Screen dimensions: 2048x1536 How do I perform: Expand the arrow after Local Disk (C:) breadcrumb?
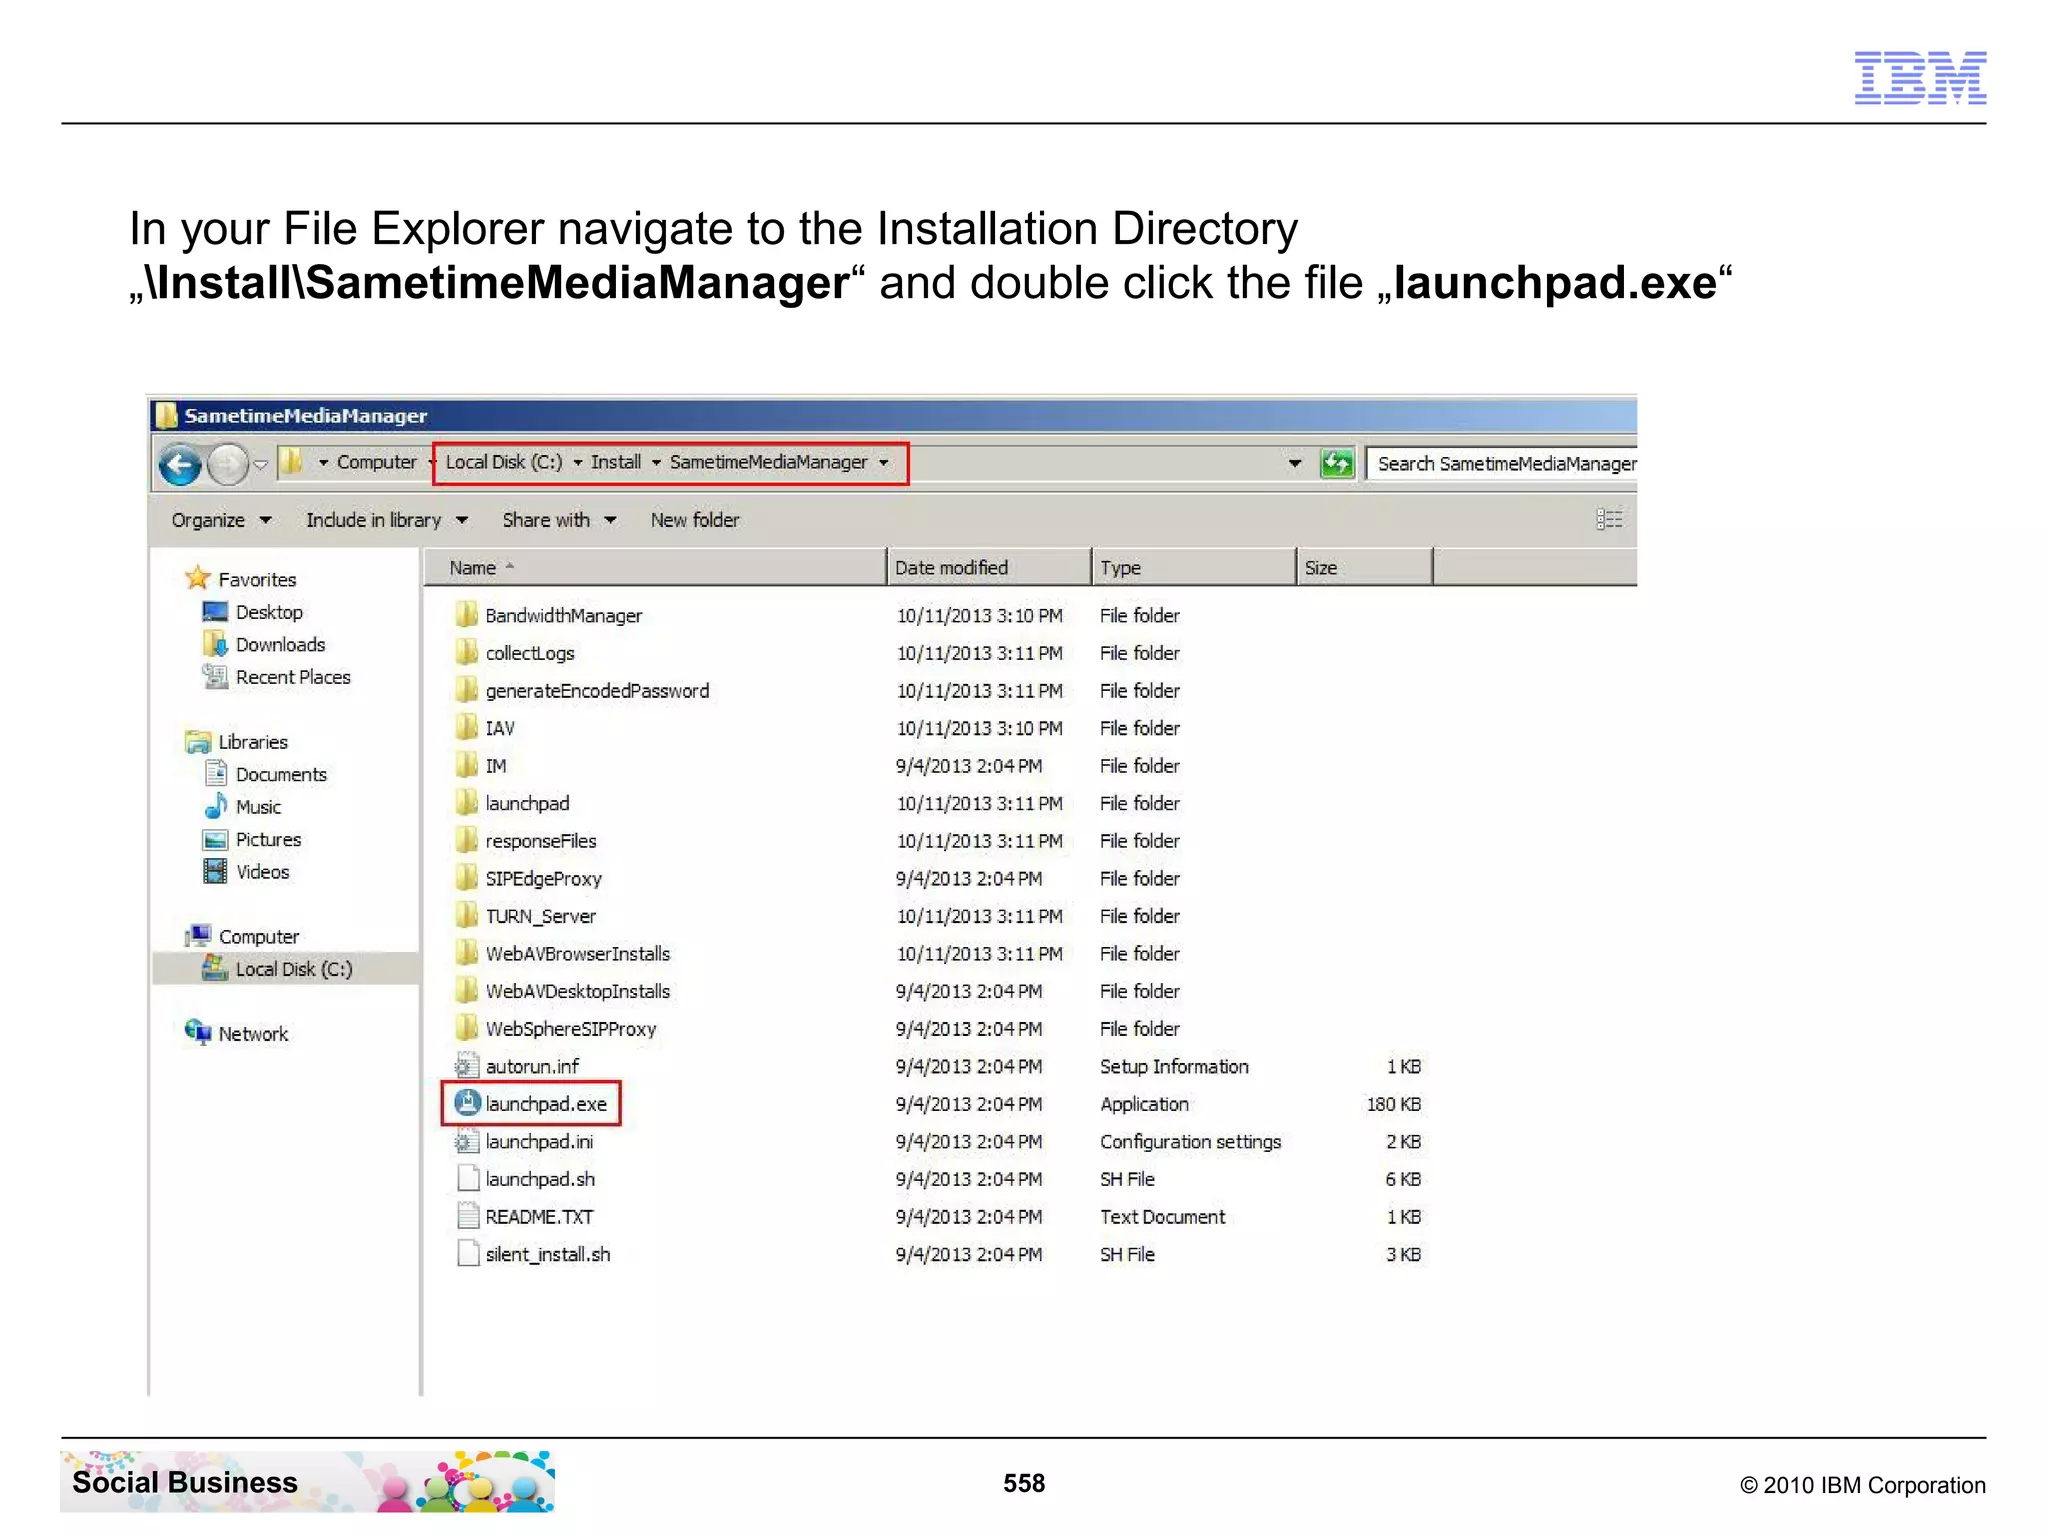click(577, 462)
